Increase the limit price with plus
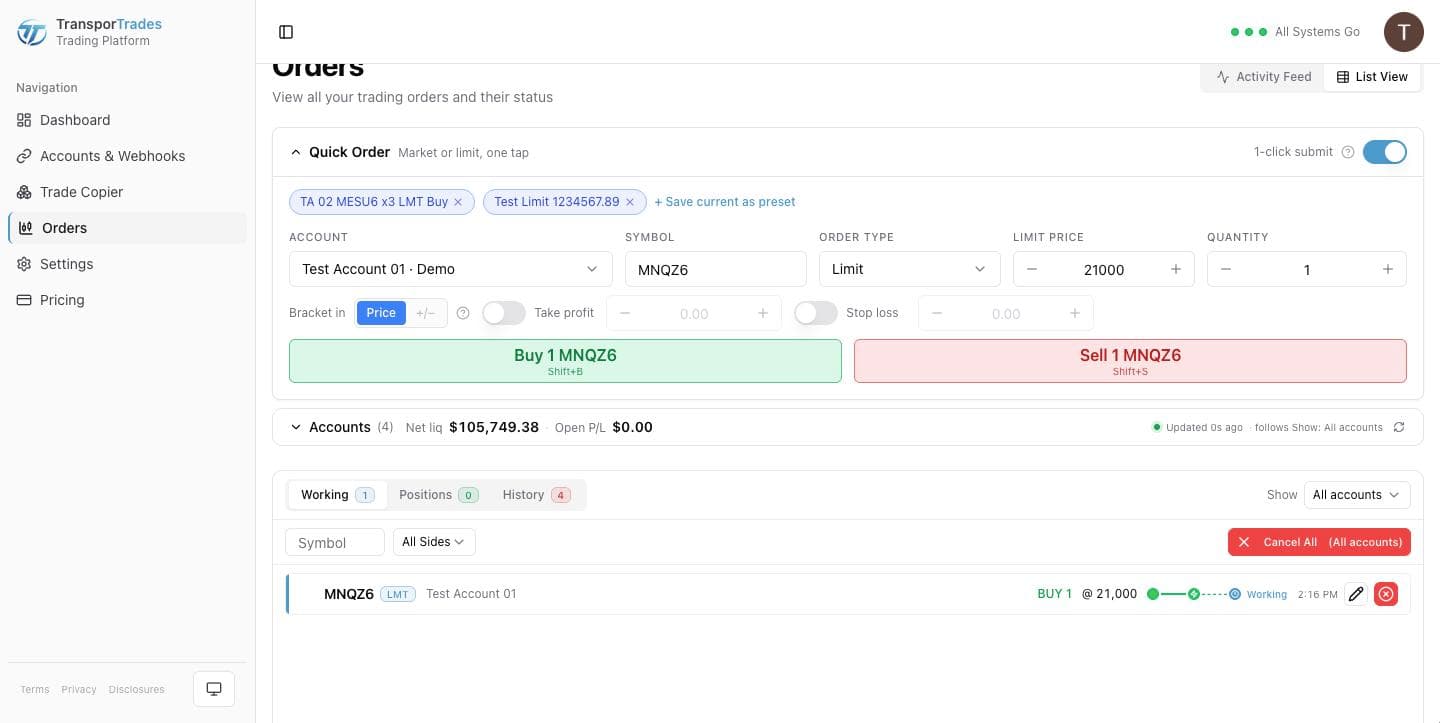 click(x=1176, y=269)
